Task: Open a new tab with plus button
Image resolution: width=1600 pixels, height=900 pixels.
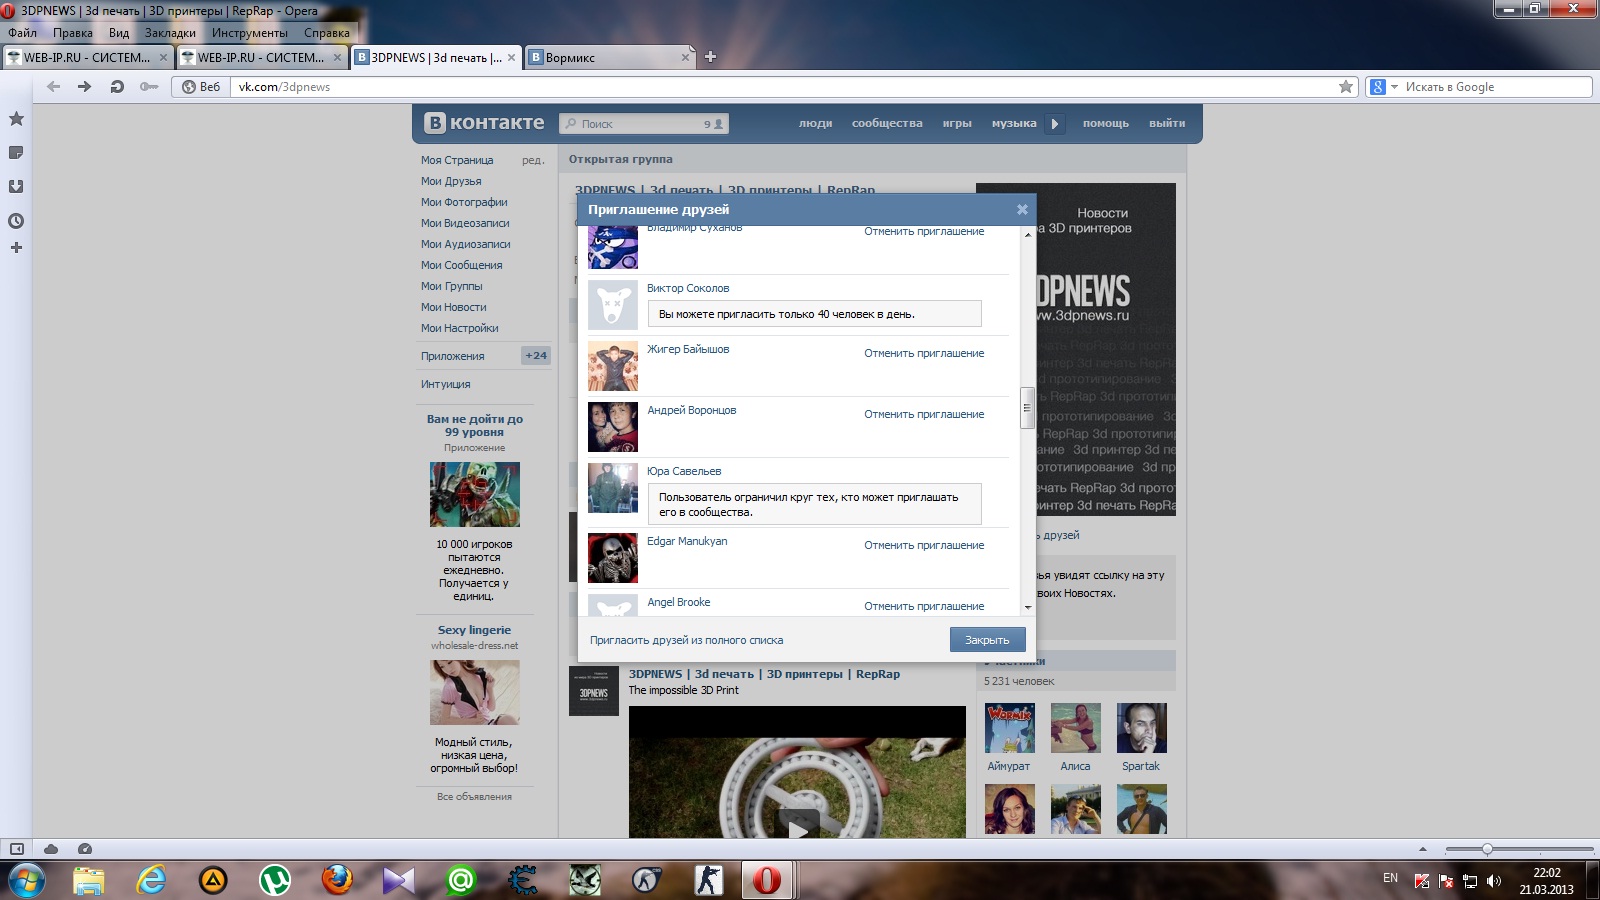Action: 710,57
